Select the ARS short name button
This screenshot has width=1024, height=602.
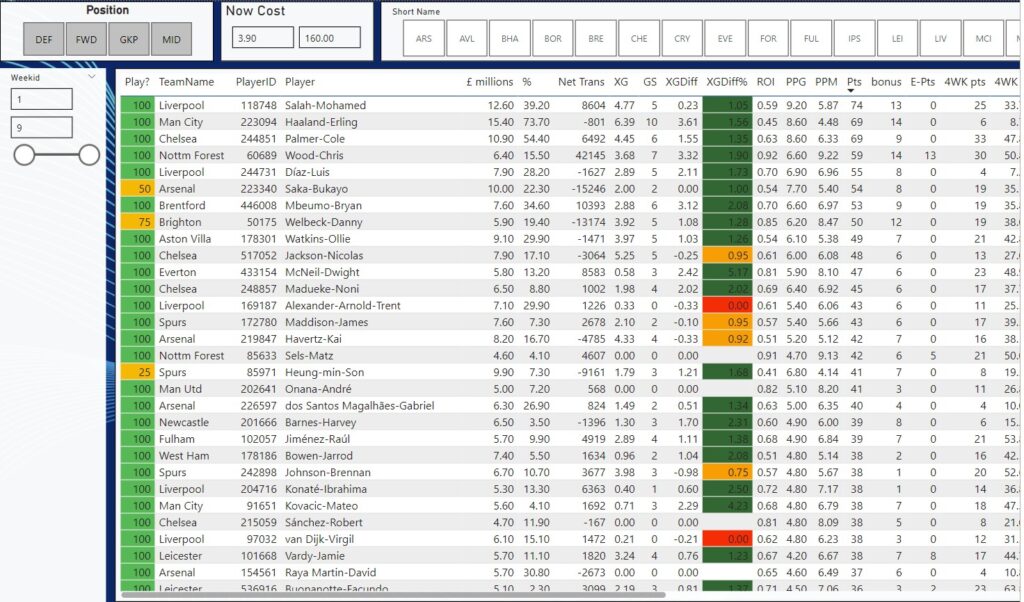tap(424, 39)
